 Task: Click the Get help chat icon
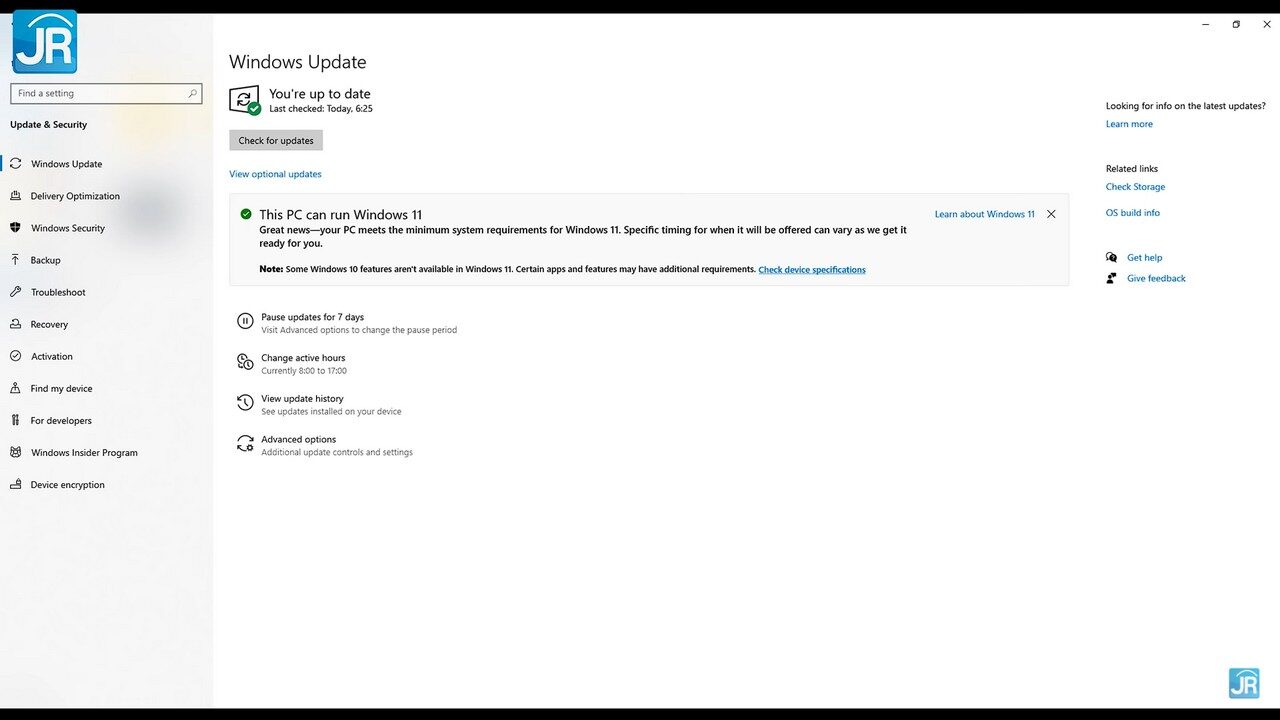(x=1112, y=258)
